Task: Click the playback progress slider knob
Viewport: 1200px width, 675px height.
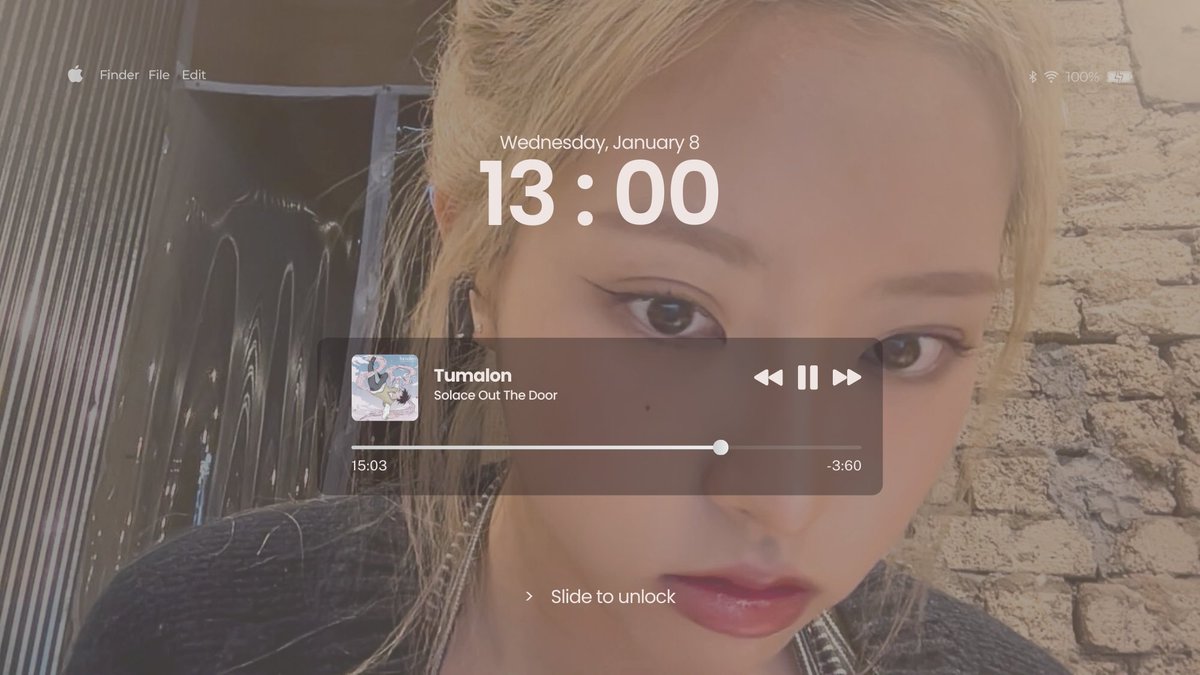Action: 721,447
